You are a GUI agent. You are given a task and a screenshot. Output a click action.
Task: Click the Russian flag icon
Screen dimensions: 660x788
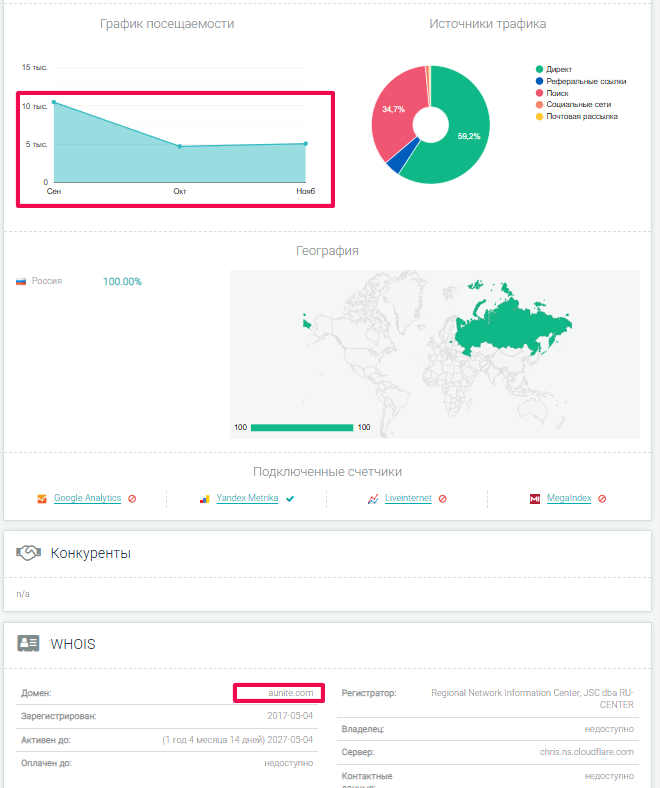[x=21, y=282]
